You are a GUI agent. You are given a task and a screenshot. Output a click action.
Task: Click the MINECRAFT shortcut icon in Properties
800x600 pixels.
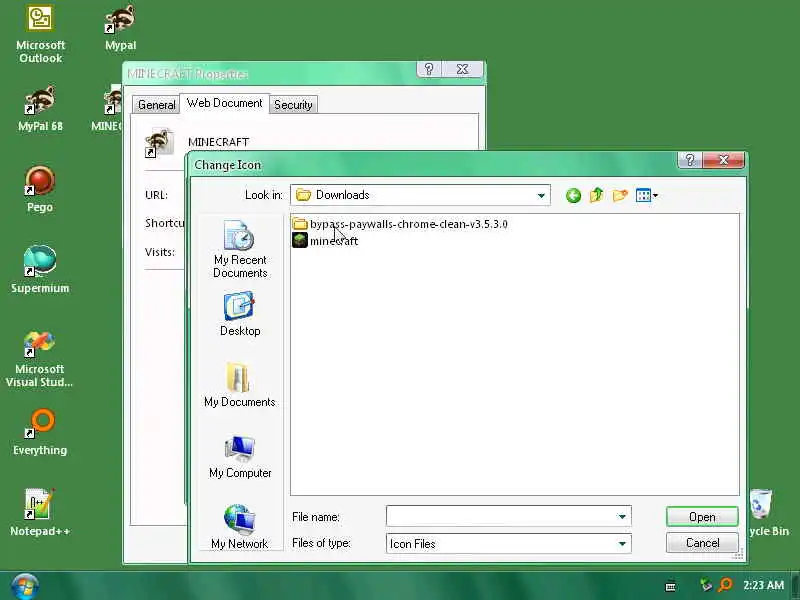(159, 142)
